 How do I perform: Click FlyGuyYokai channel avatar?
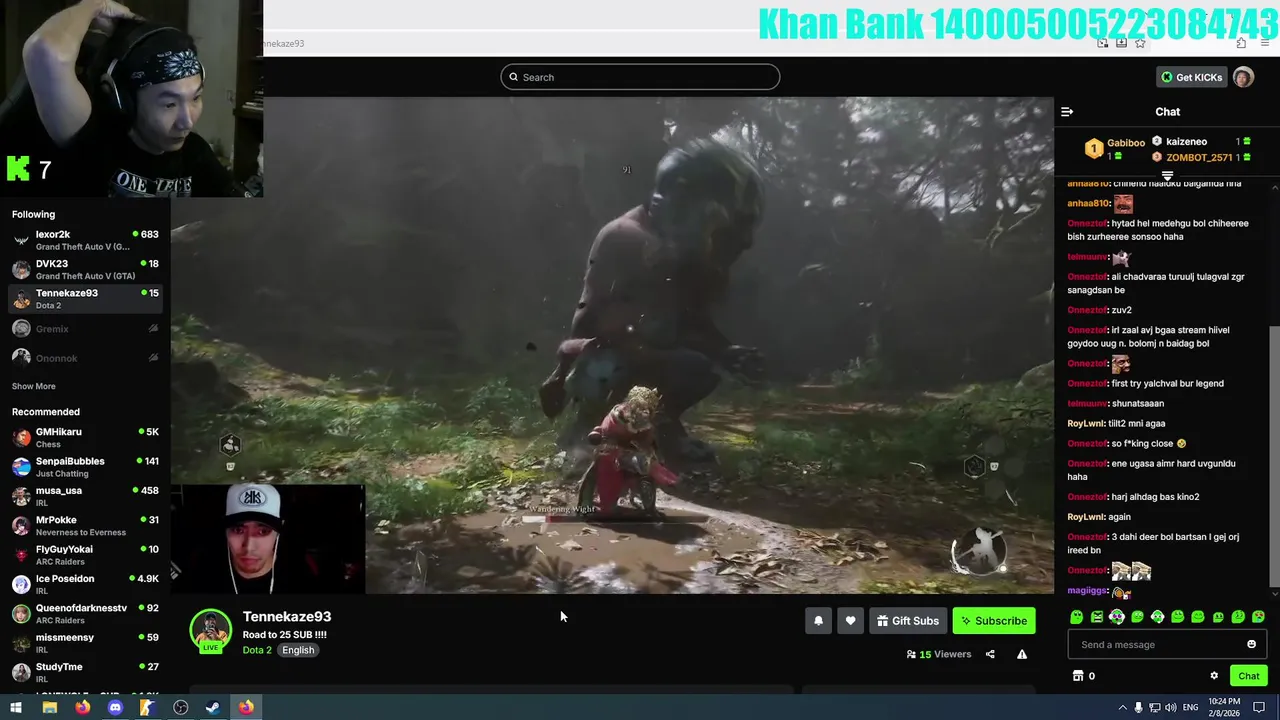point(21,555)
